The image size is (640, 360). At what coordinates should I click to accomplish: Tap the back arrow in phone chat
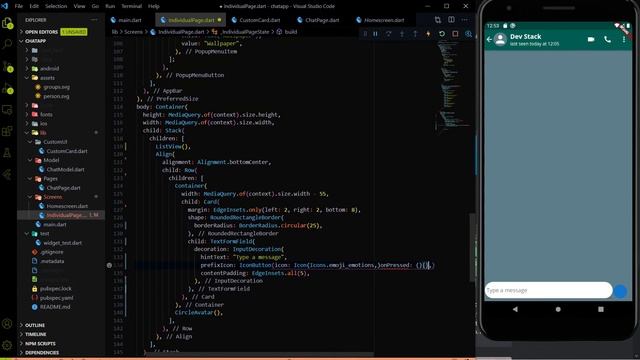tap(489, 40)
